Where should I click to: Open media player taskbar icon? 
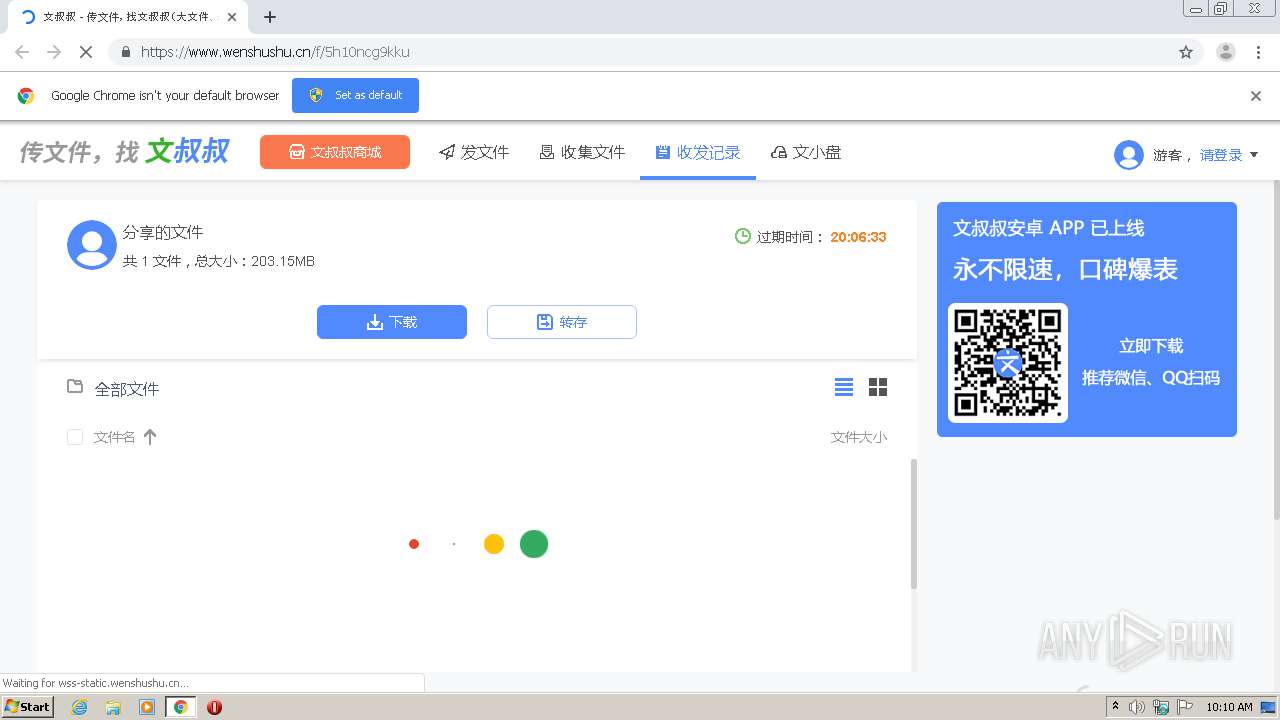pos(147,707)
